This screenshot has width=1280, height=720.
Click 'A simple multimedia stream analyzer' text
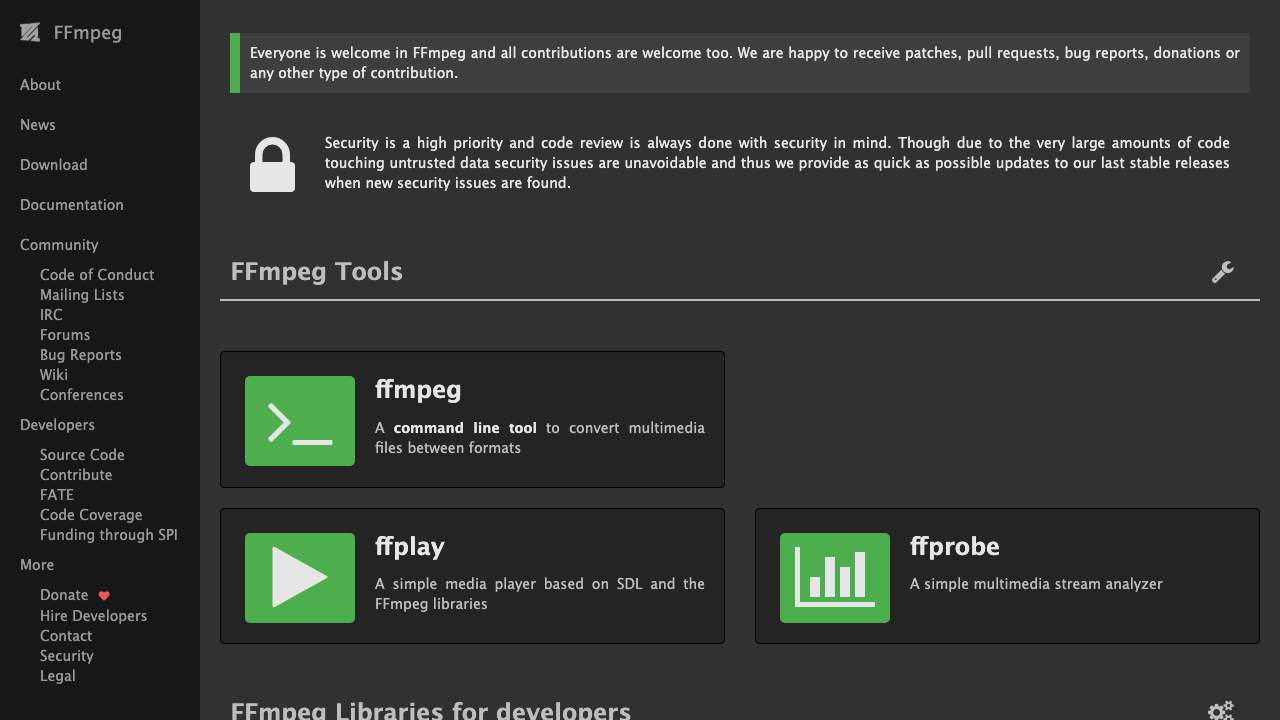click(1036, 584)
